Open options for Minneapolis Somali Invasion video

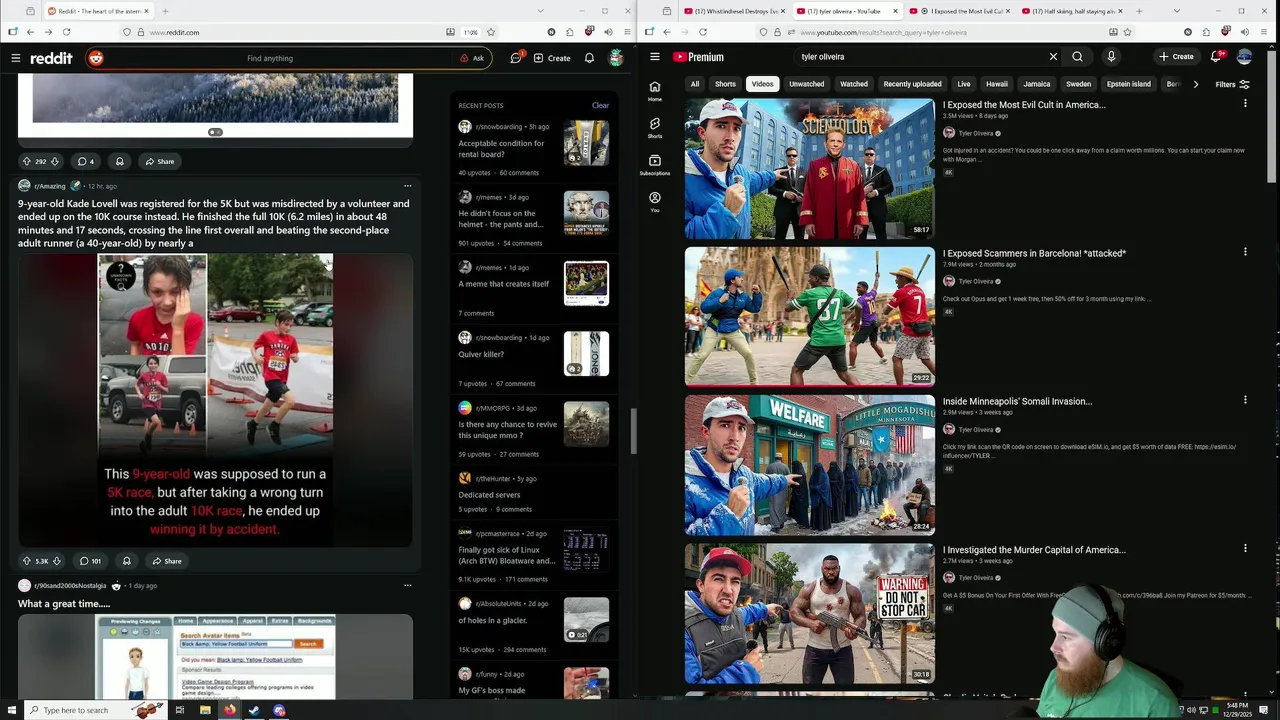1245,400
